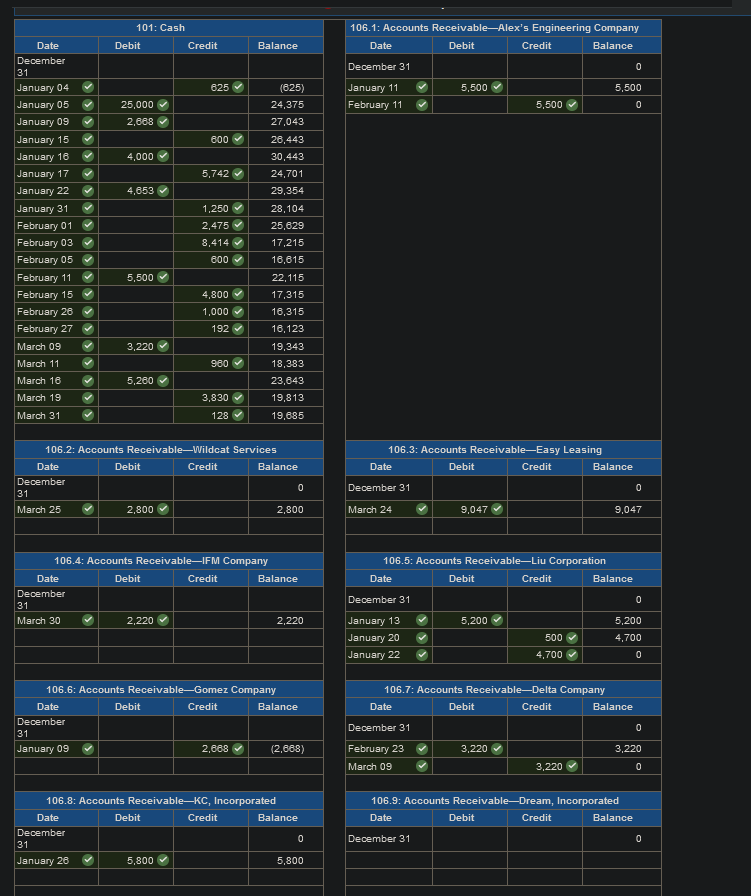
Task: Click the checkmark next to the 3,830 credit entry
Action: (x=238, y=398)
